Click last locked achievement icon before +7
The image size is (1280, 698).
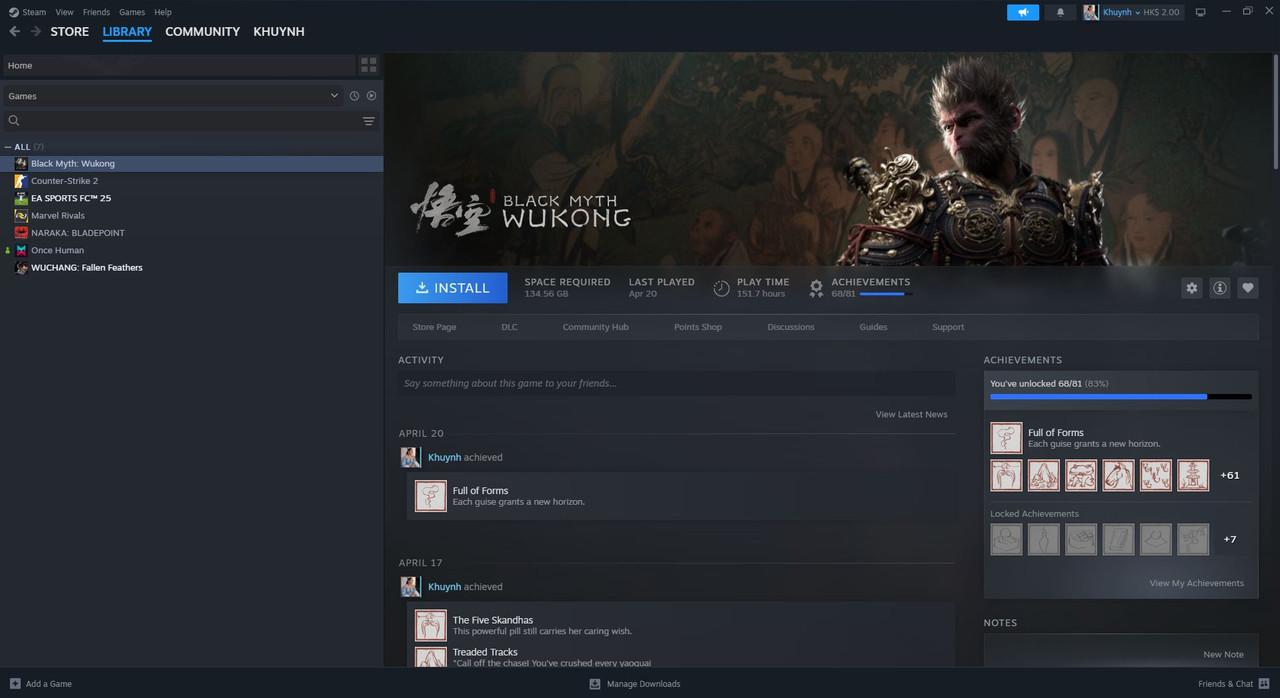pyautogui.click(x=1193, y=539)
